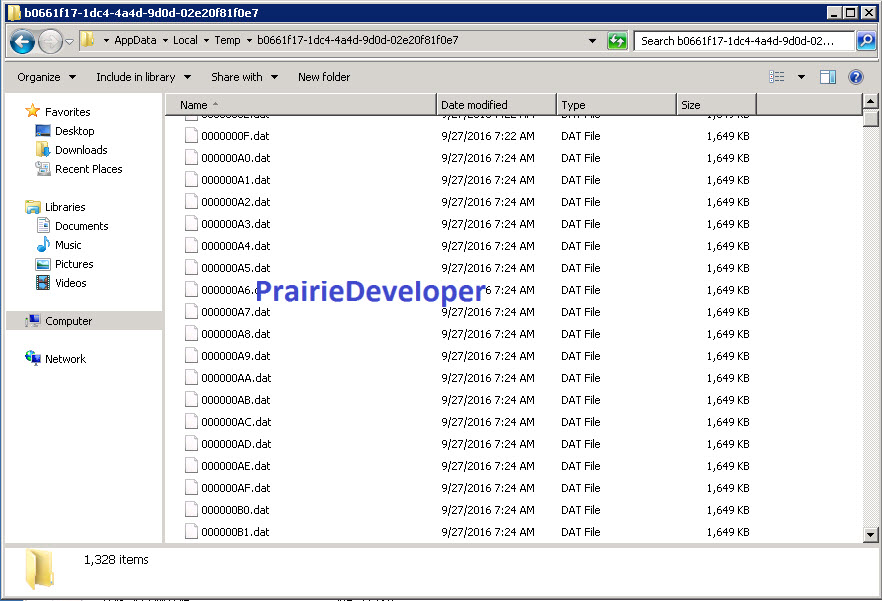Click the New folder button
Viewport: 882px width, 601px height.
click(x=323, y=77)
